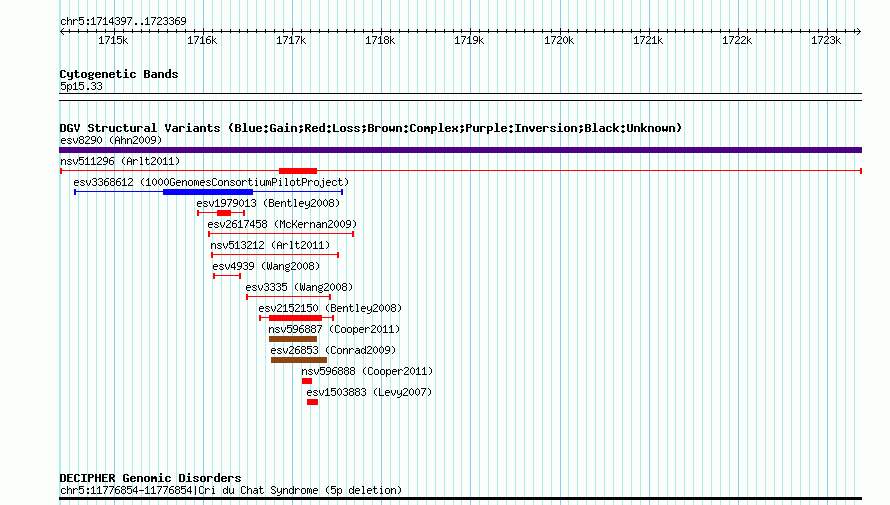890x505 pixels.
Task: Open esv26853 (Conrad2009) label
Action: (333, 350)
